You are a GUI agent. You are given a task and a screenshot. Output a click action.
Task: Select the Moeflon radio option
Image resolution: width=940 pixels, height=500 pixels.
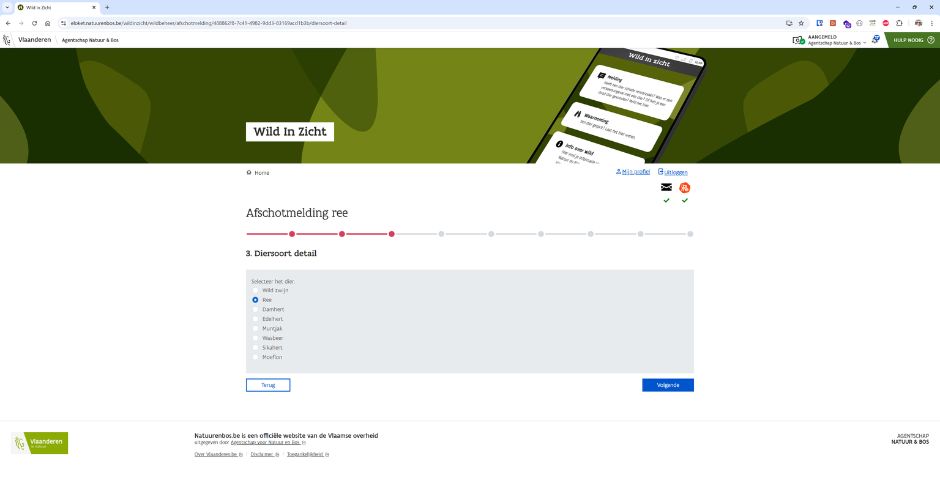[x=255, y=357]
